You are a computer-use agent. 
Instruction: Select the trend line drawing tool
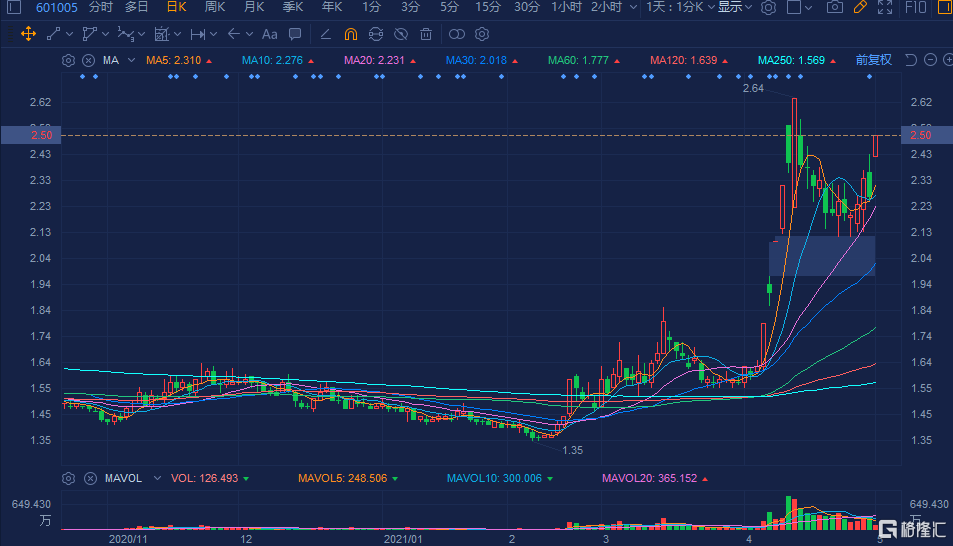pos(53,34)
